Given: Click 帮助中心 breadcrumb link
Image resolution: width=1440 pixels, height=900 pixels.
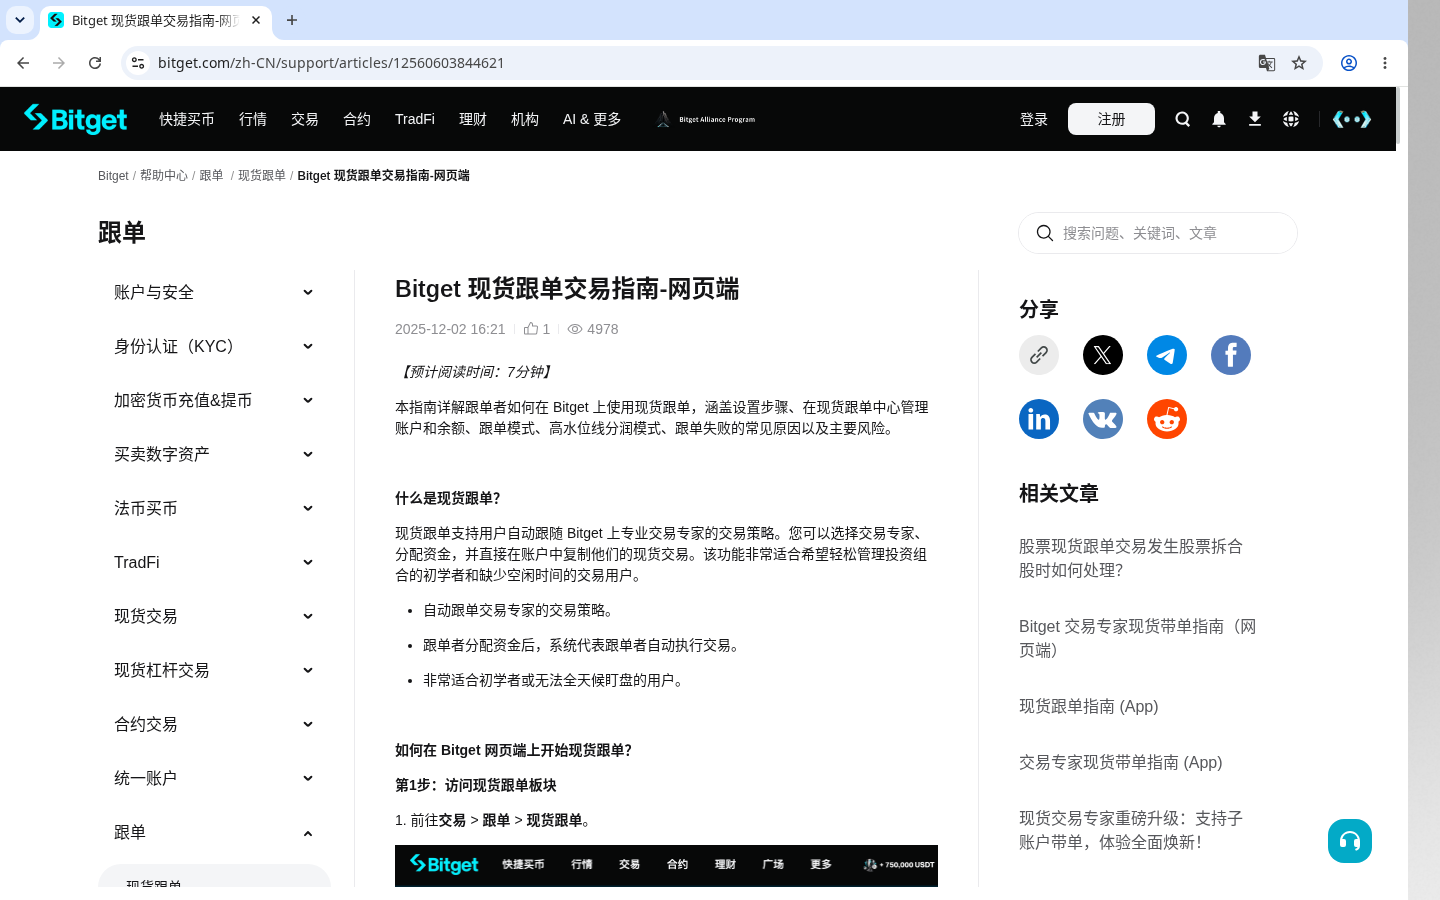Looking at the screenshot, I should coord(164,175).
